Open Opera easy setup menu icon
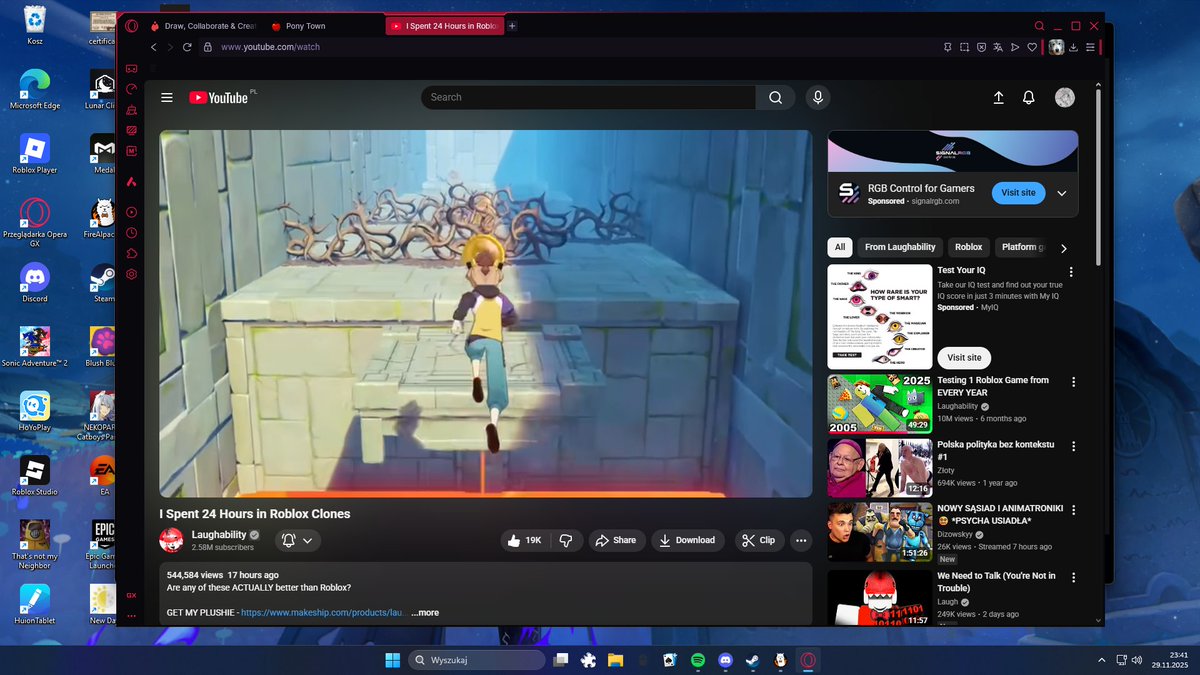The image size is (1200, 675). (x=1089, y=47)
